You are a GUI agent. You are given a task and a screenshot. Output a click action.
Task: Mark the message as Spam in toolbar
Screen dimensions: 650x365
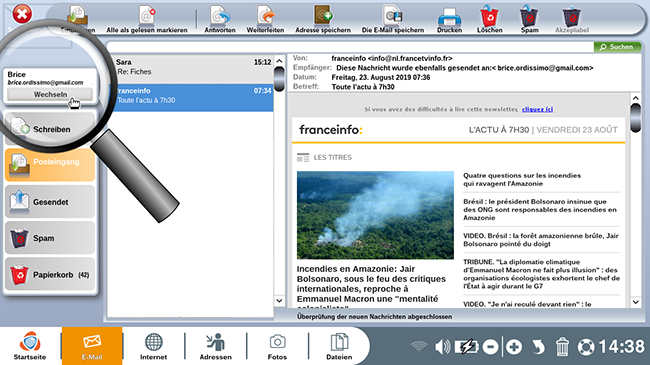point(529,19)
